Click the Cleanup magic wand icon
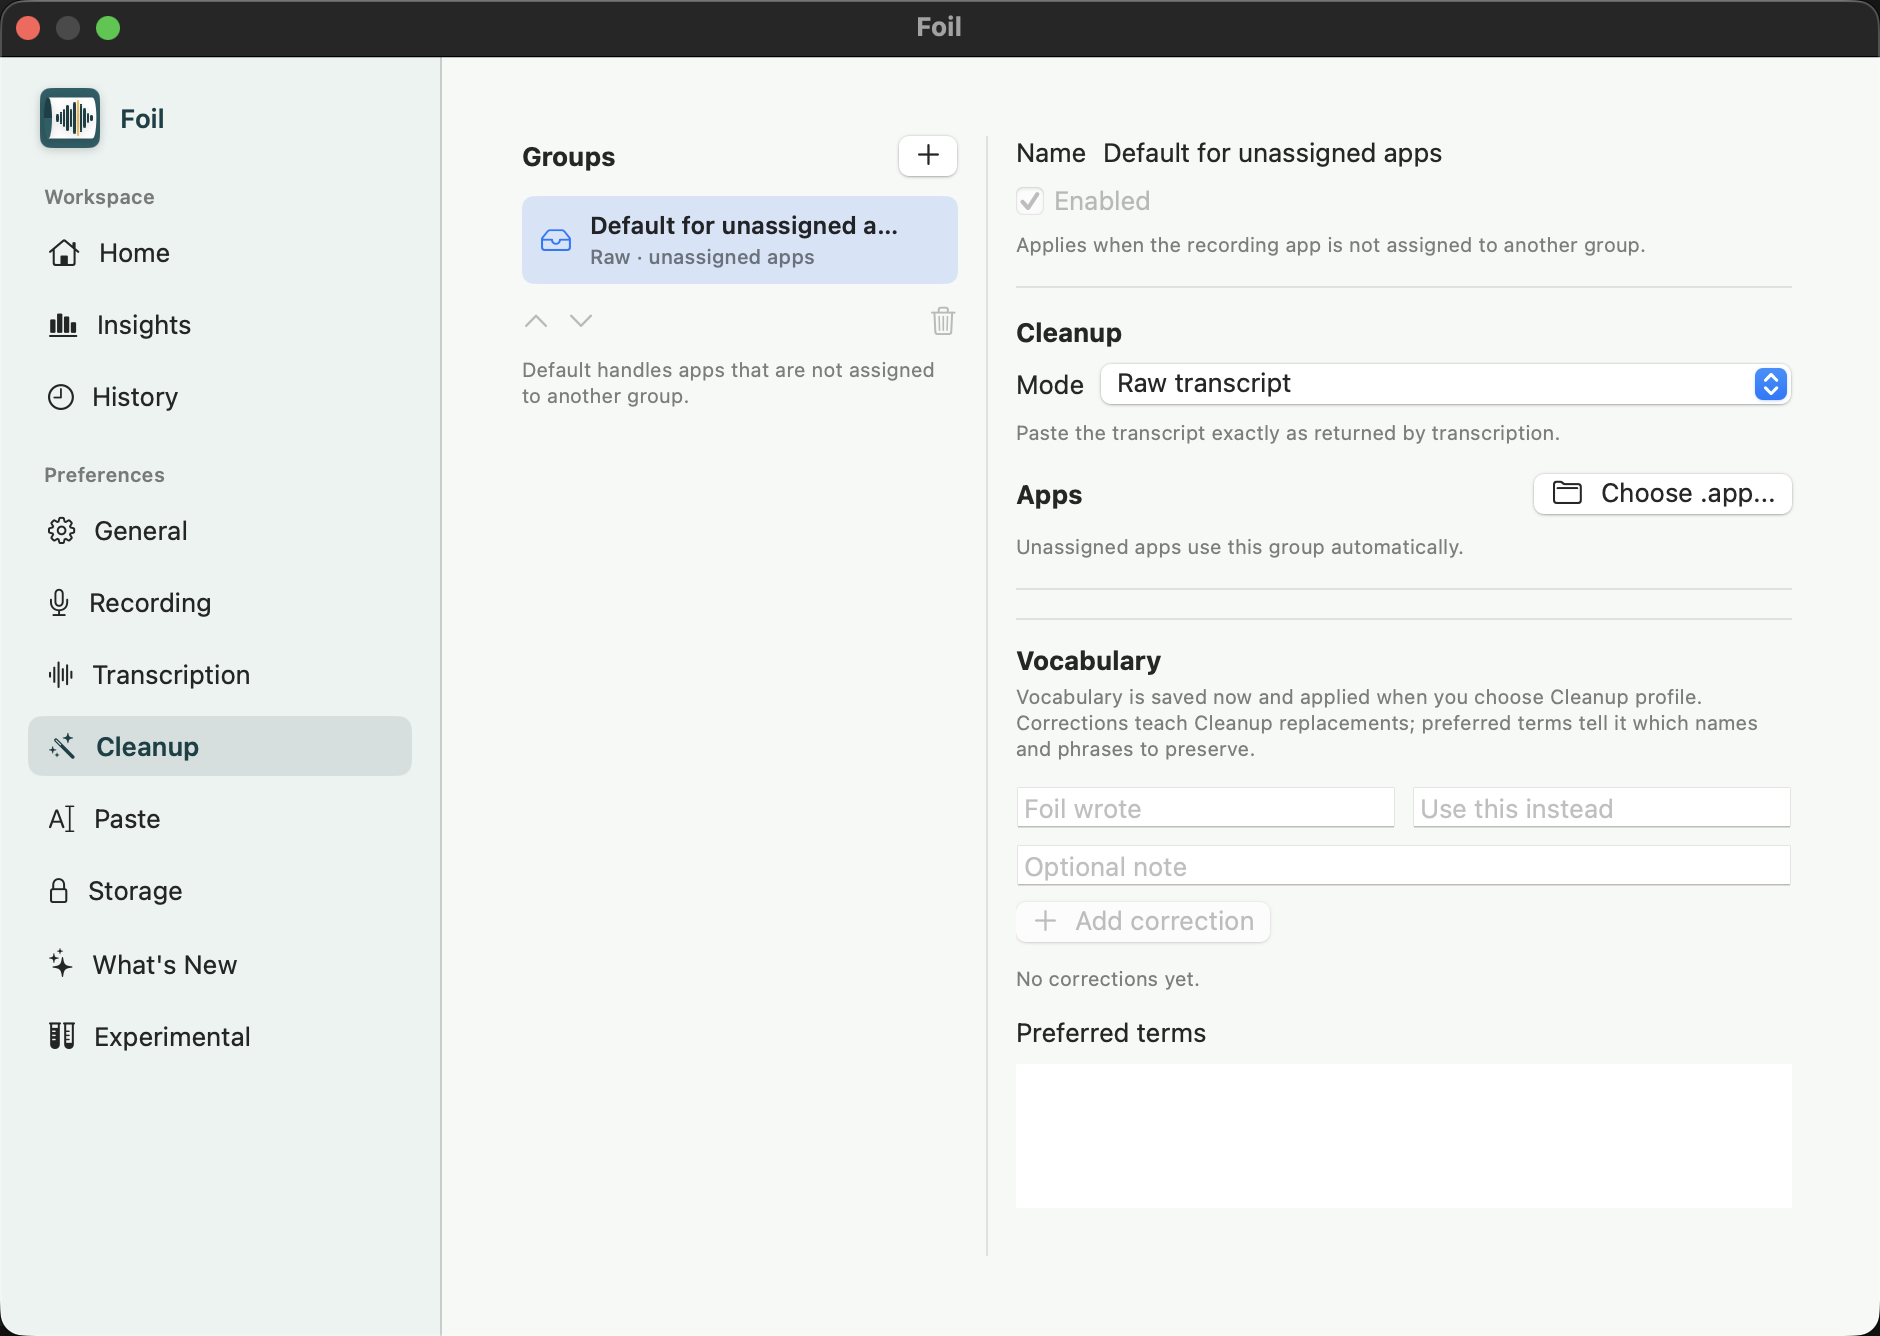Image resolution: width=1880 pixels, height=1336 pixels. click(x=63, y=747)
